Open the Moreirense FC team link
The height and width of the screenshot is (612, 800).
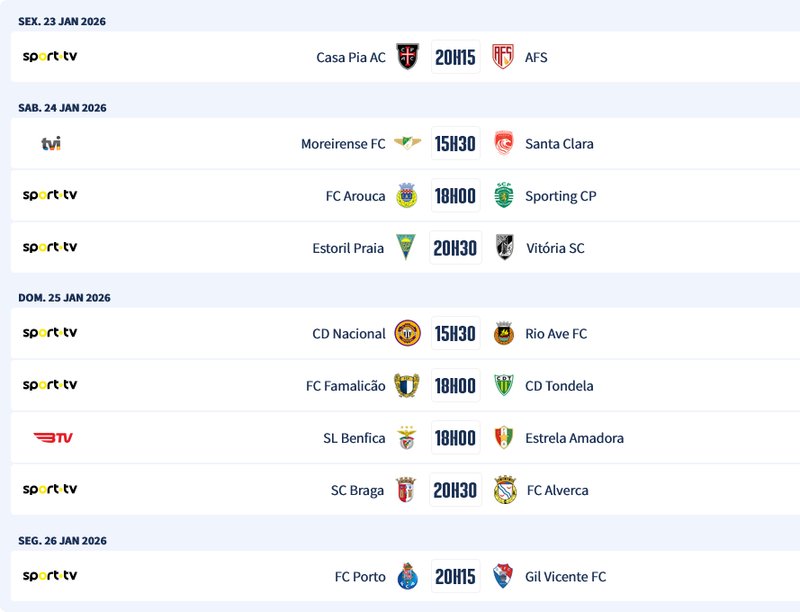click(343, 144)
